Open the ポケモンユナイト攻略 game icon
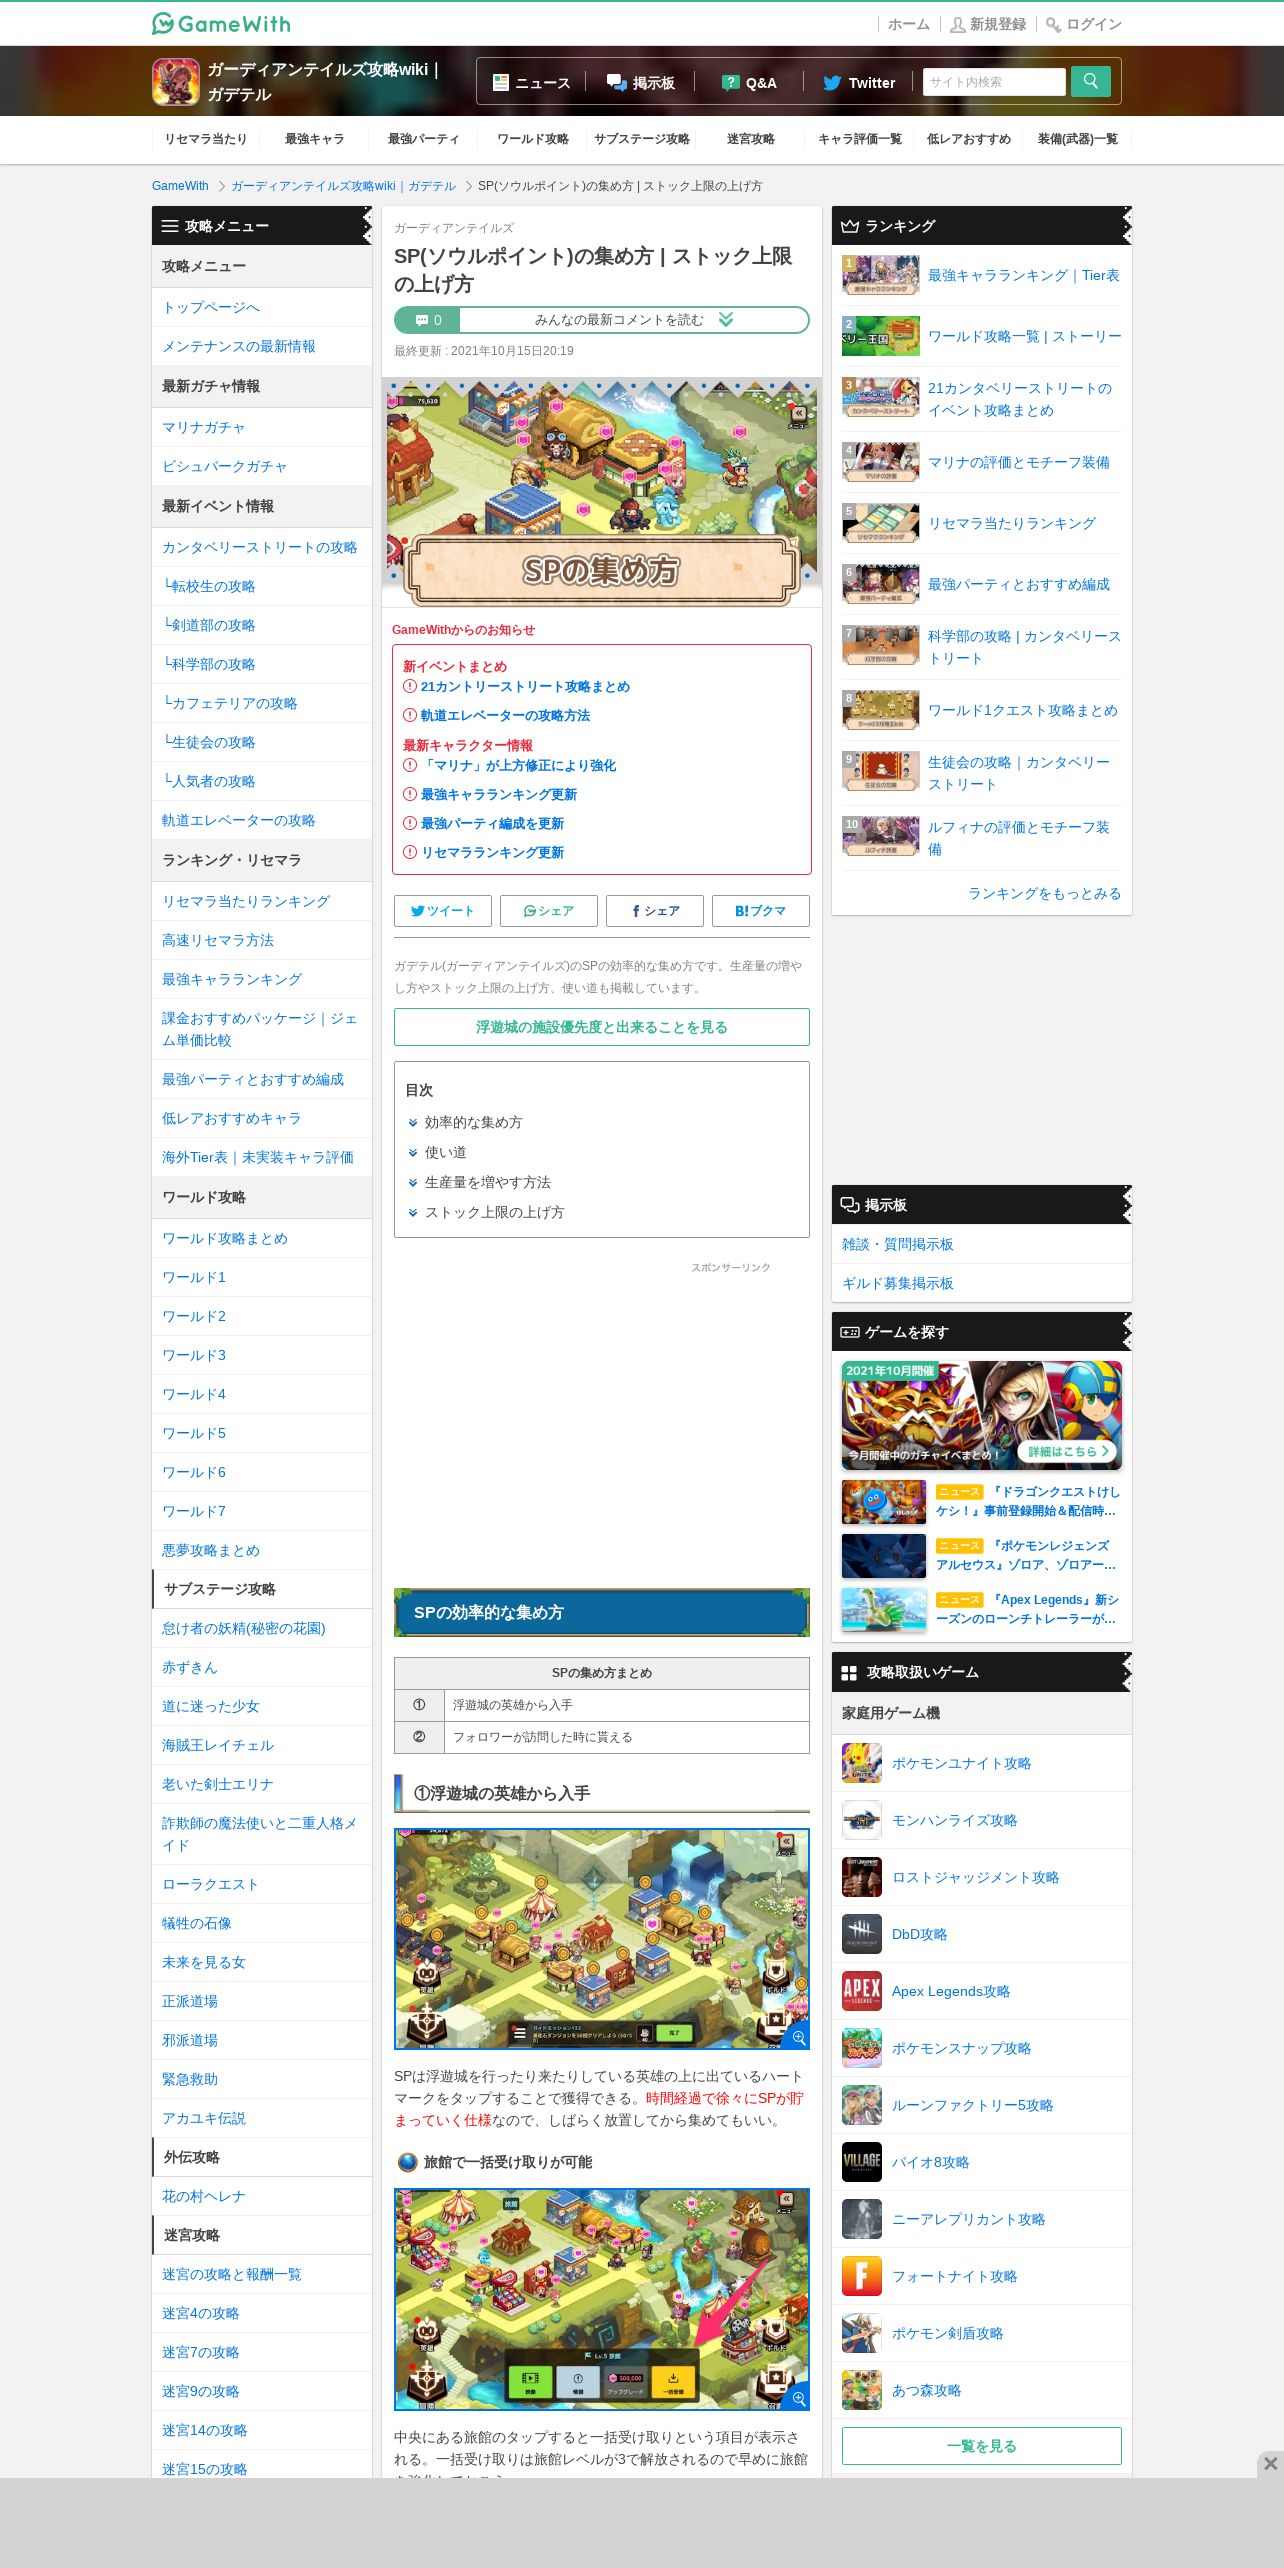This screenshot has height=2568, width=1284. coord(862,1763)
